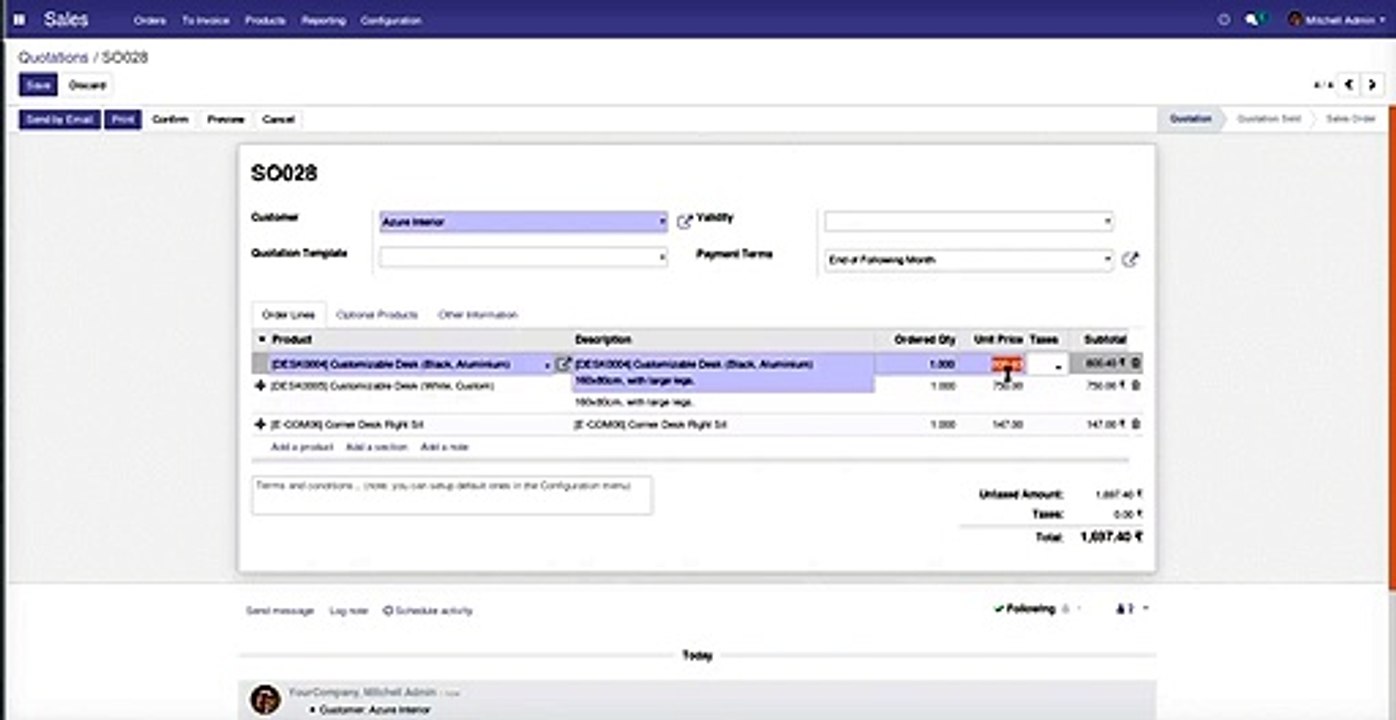1396x720 pixels.
Task: Select the Quotation status stage
Action: pos(1191,118)
